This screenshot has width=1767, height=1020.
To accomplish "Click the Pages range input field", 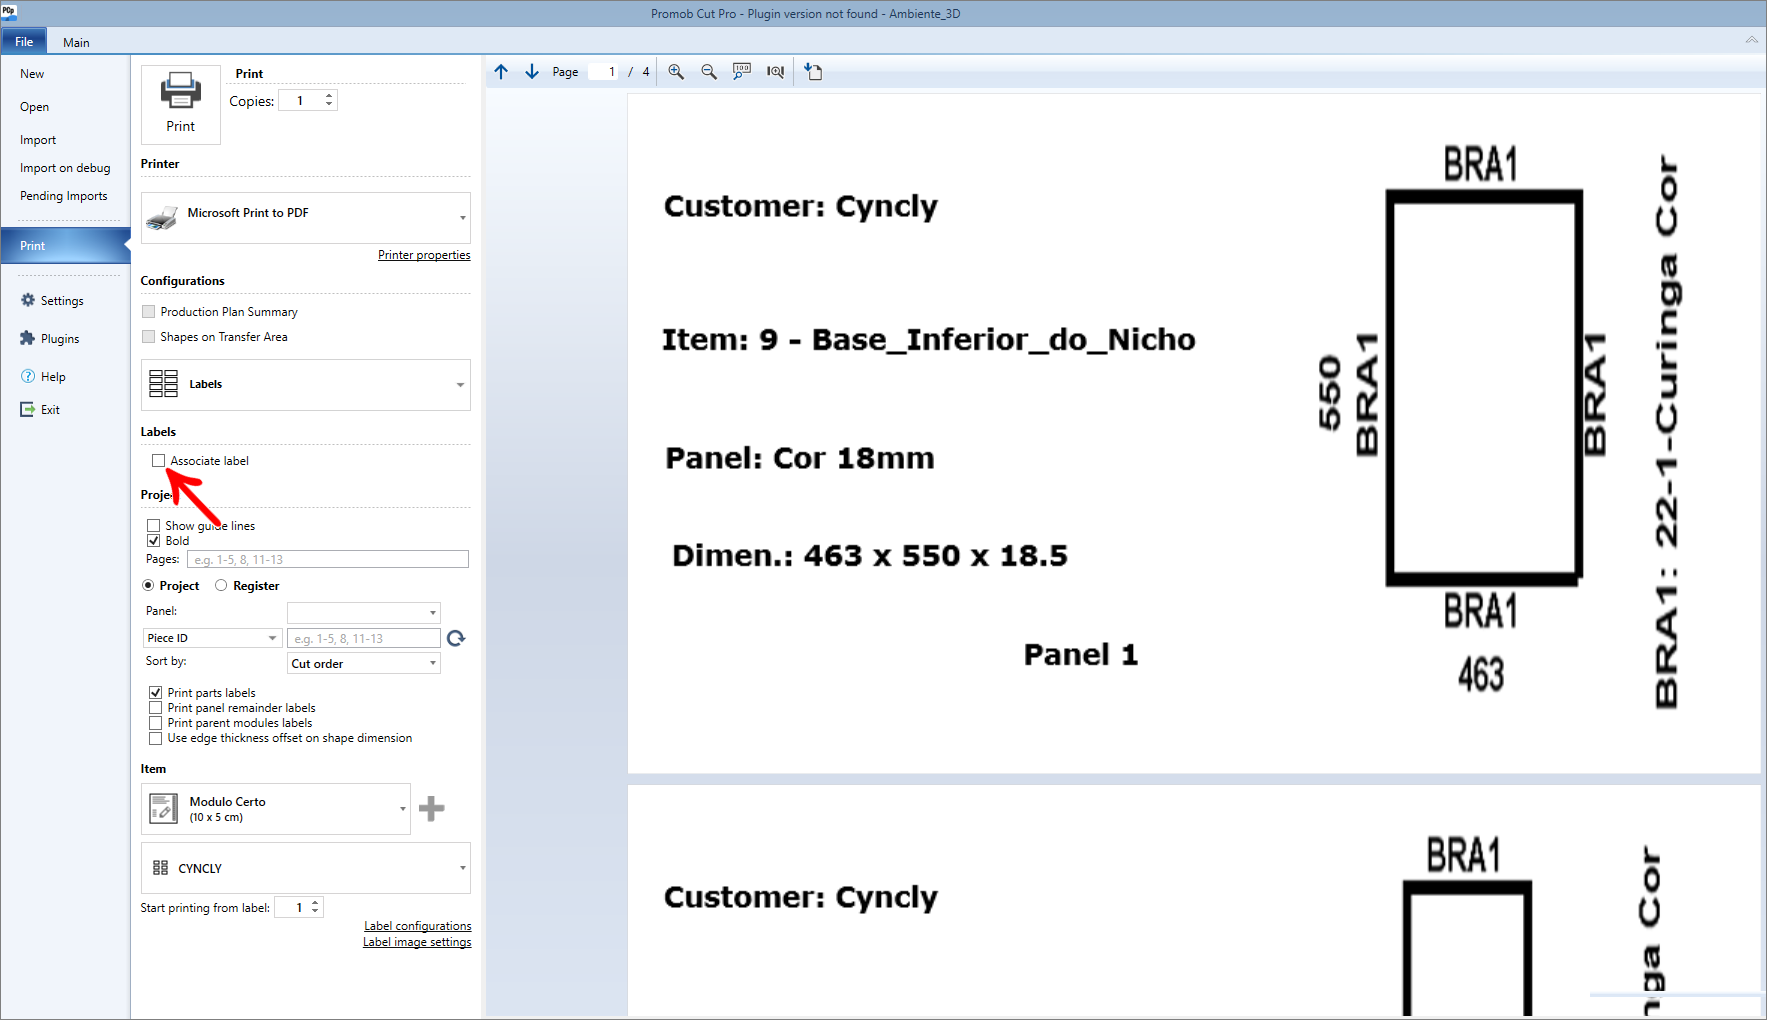I will pyautogui.click(x=328, y=560).
